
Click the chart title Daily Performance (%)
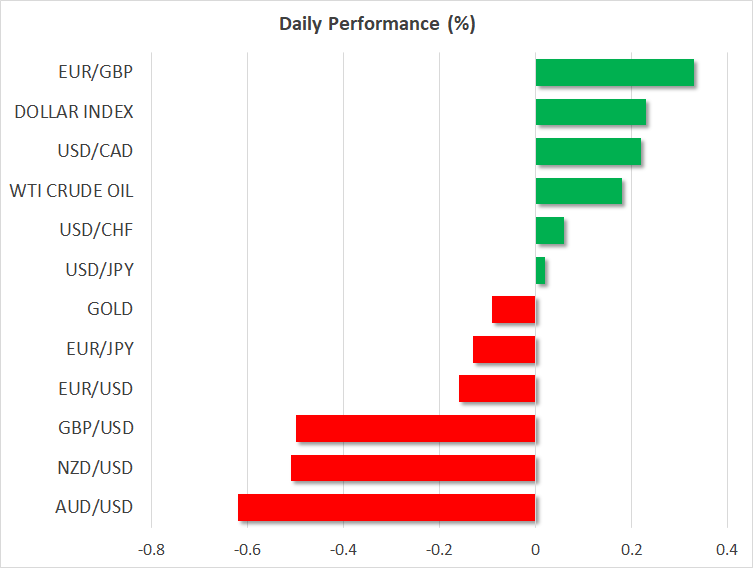pyautogui.click(x=376, y=24)
